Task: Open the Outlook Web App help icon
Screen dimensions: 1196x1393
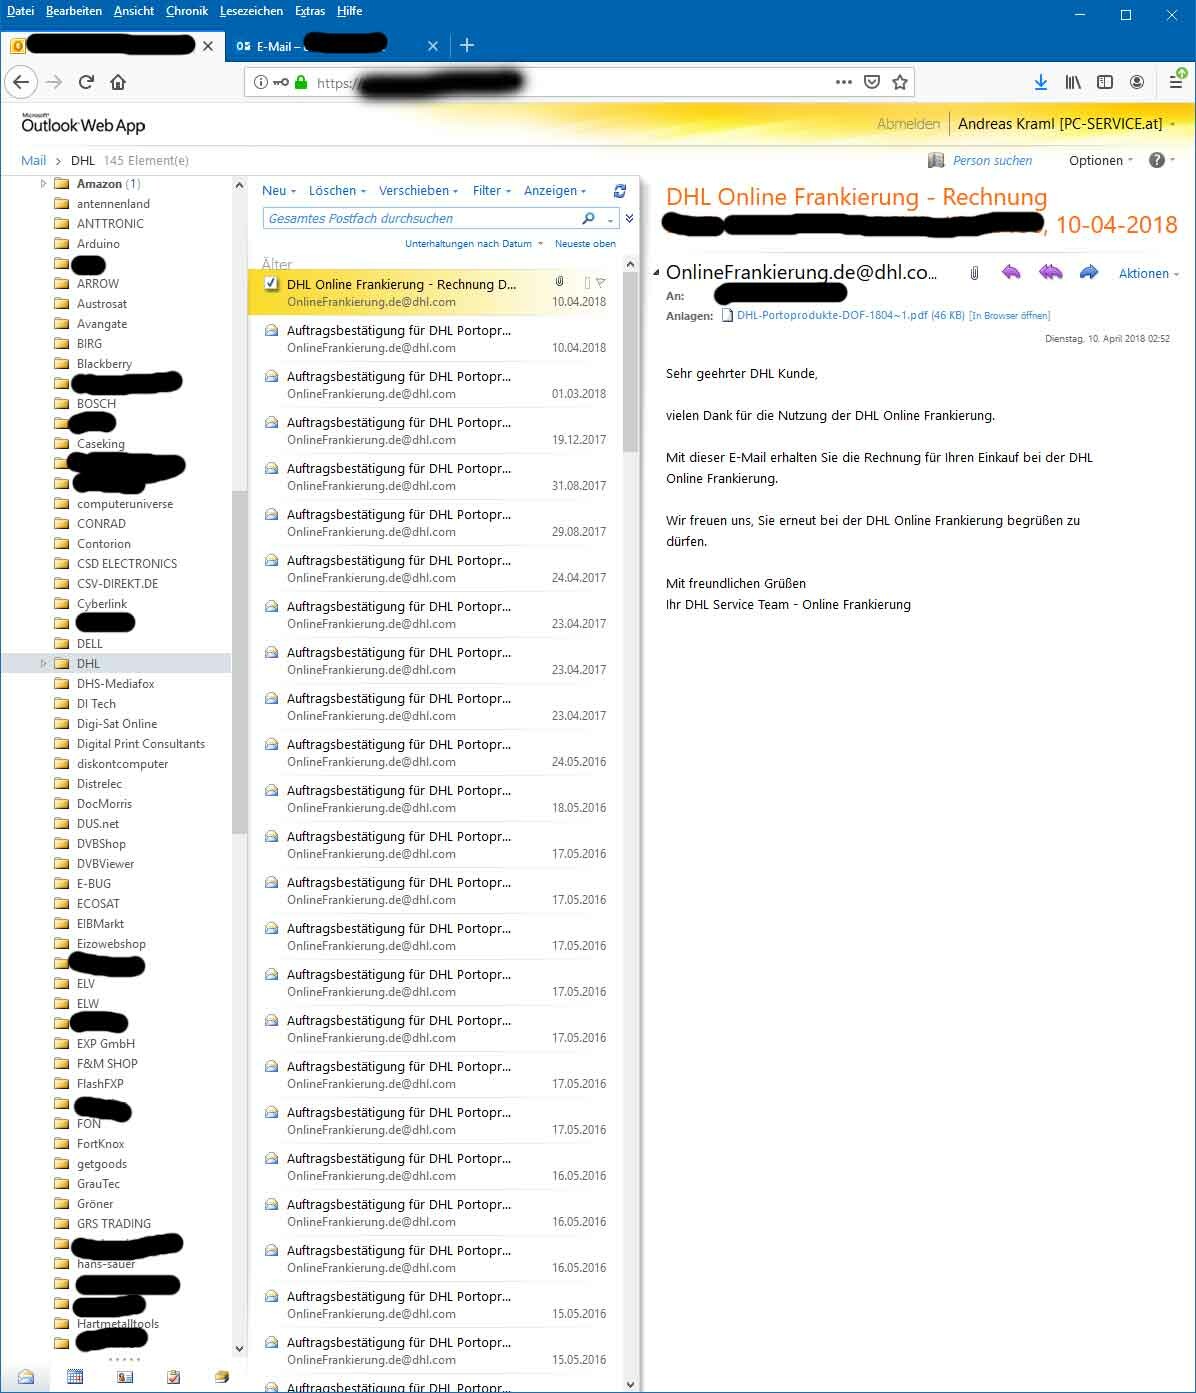Action: click(x=1157, y=160)
